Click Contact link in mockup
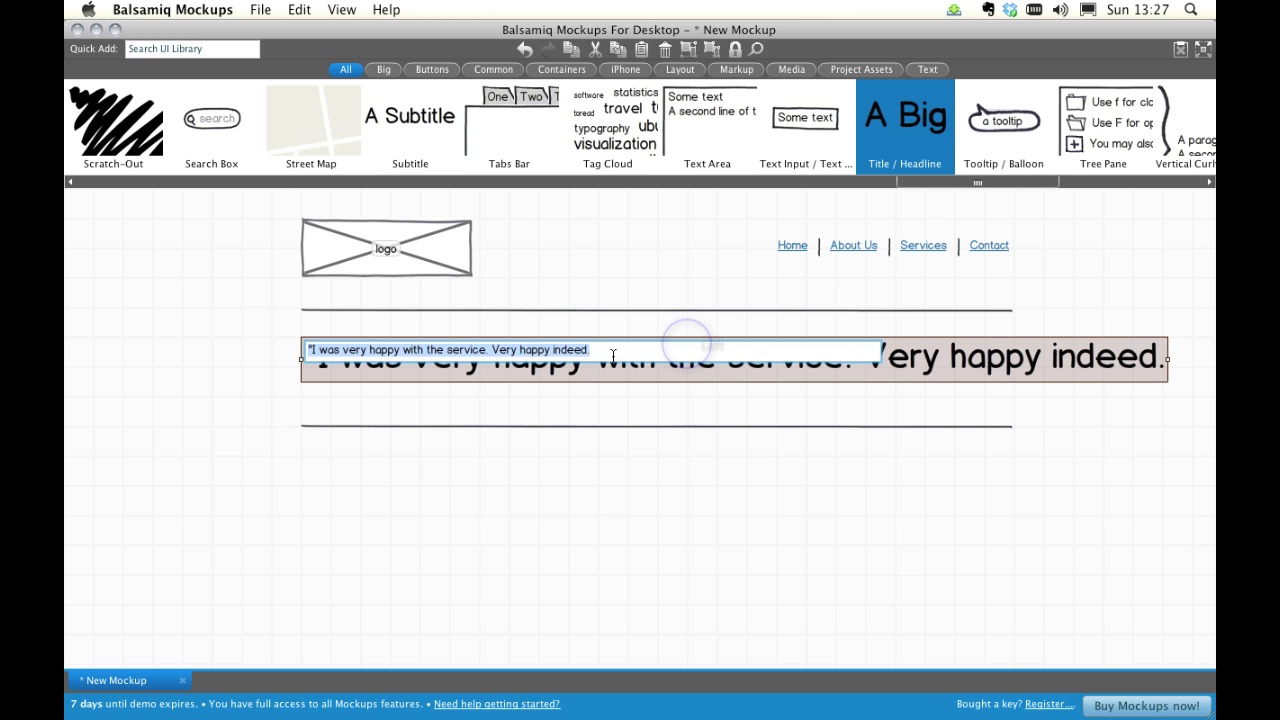 click(989, 245)
